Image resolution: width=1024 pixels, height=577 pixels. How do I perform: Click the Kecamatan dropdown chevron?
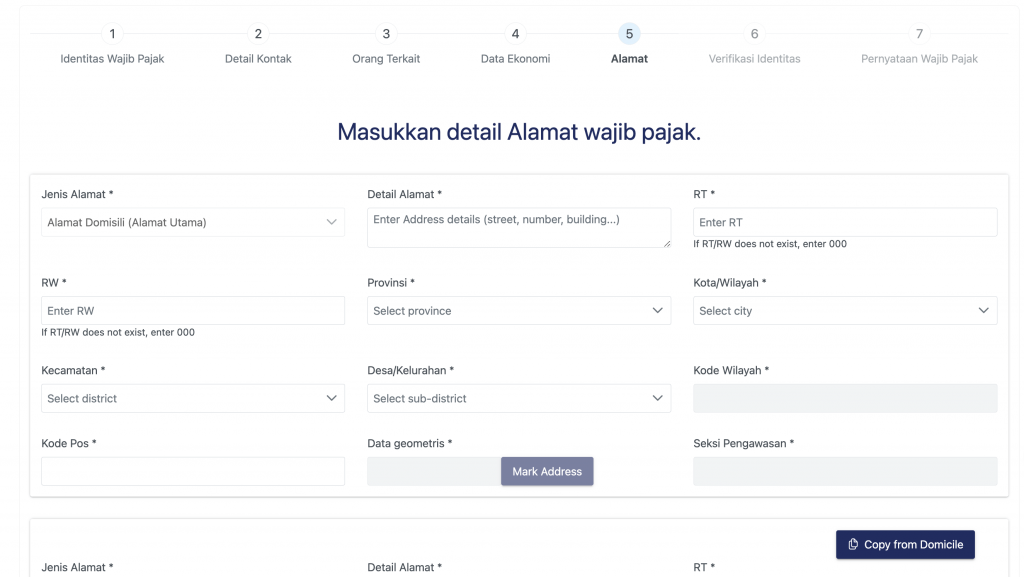pos(332,398)
